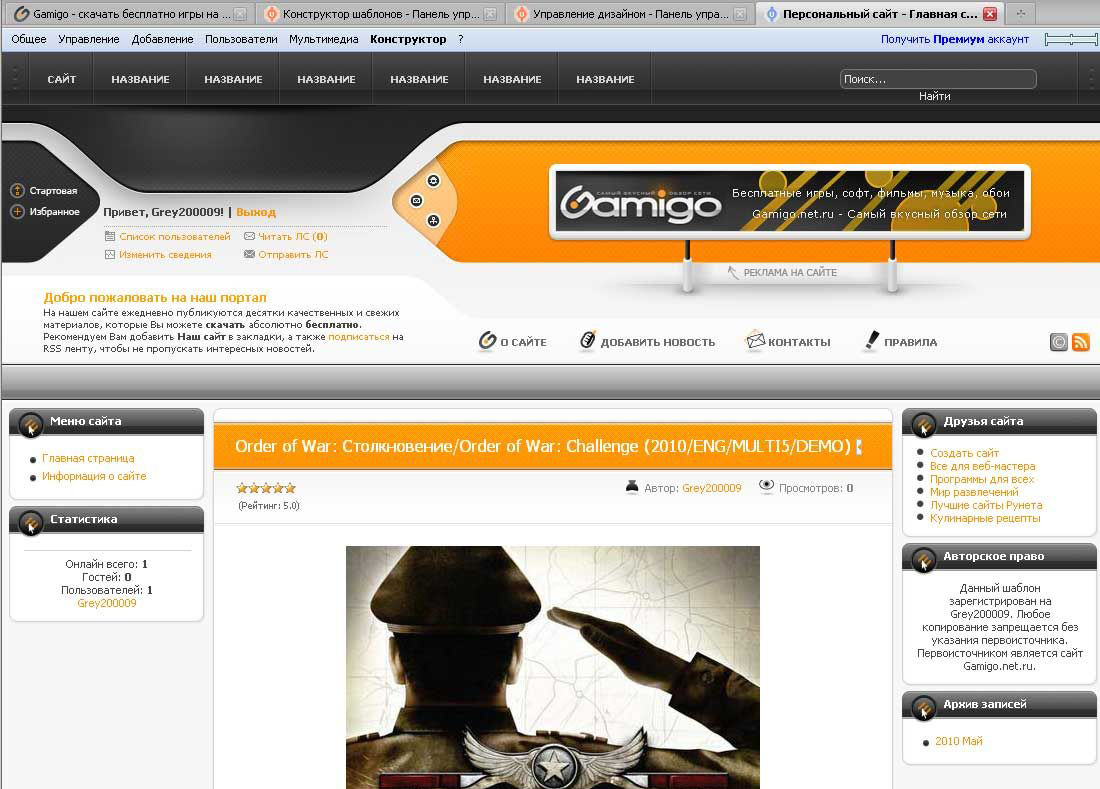Open the Мультимедиа admin menu

[323, 39]
